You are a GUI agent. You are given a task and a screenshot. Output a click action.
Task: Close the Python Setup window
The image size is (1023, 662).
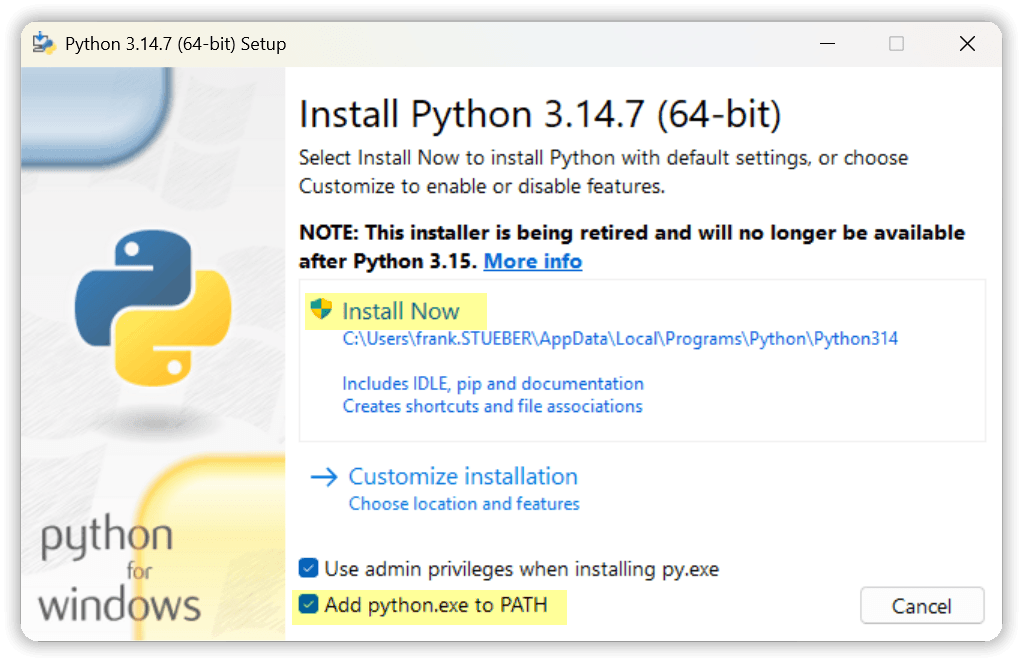(x=967, y=44)
